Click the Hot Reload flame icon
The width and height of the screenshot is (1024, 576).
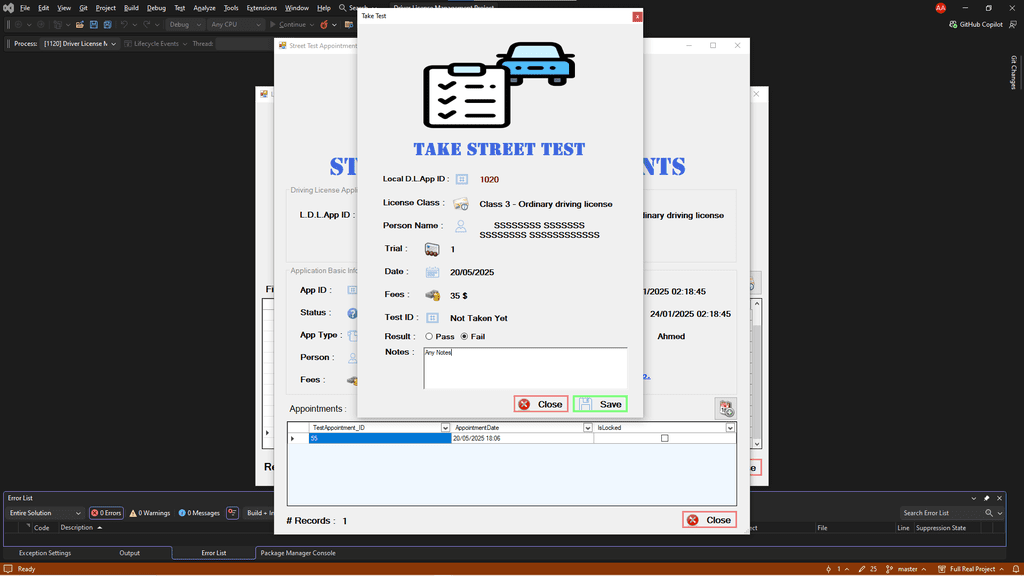[324, 25]
